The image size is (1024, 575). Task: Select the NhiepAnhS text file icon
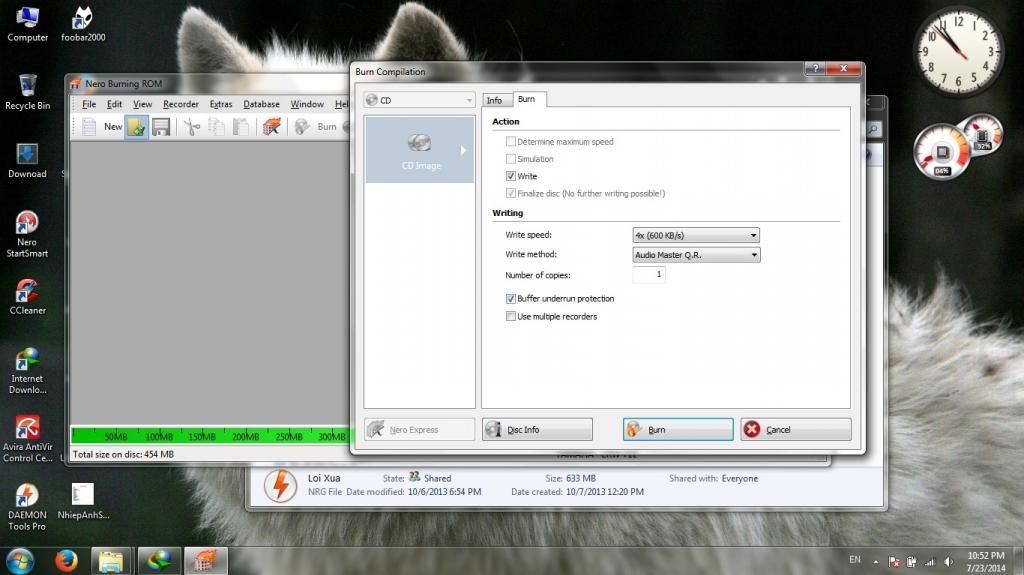pos(83,501)
